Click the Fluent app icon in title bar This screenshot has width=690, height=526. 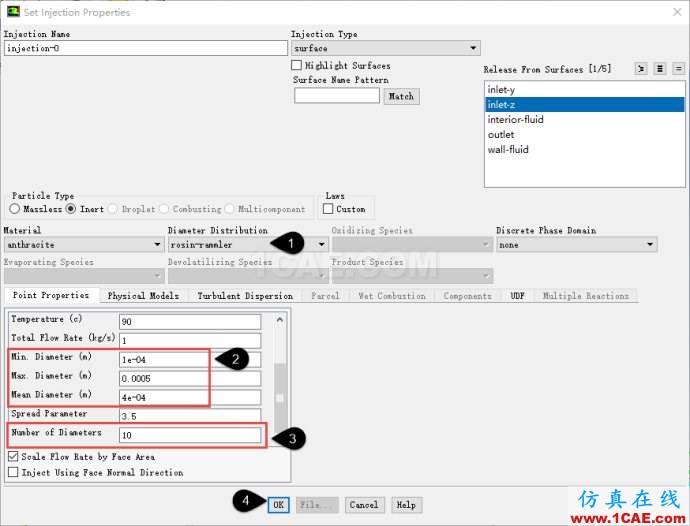tap(13, 11)
